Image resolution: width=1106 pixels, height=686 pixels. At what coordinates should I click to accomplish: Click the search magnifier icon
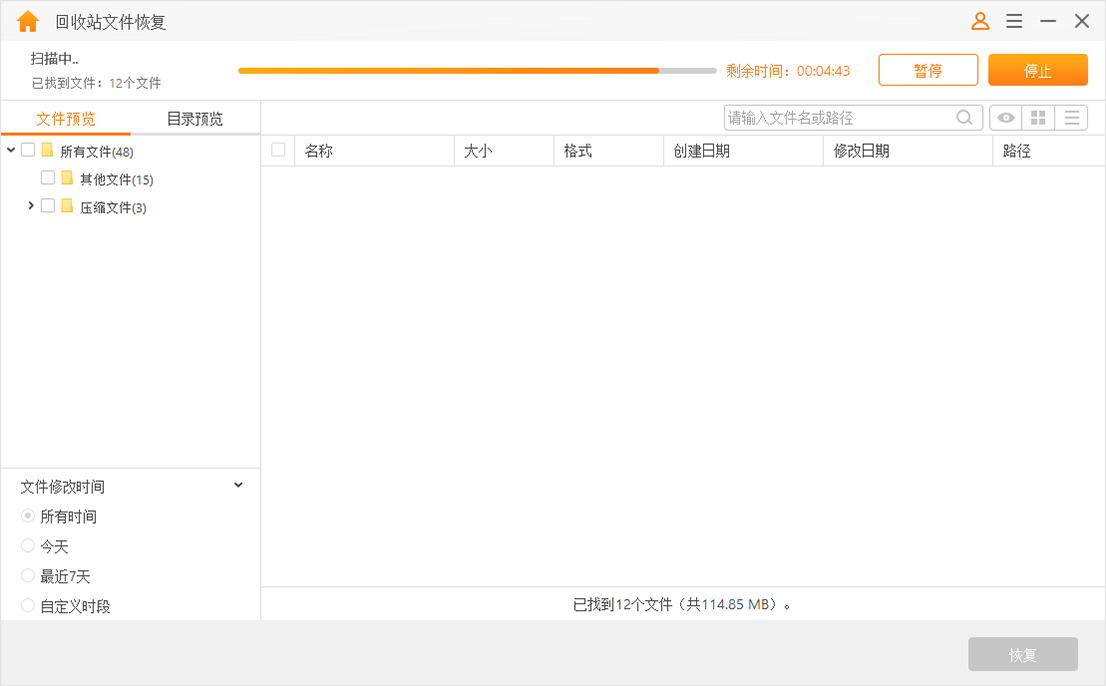964,118
